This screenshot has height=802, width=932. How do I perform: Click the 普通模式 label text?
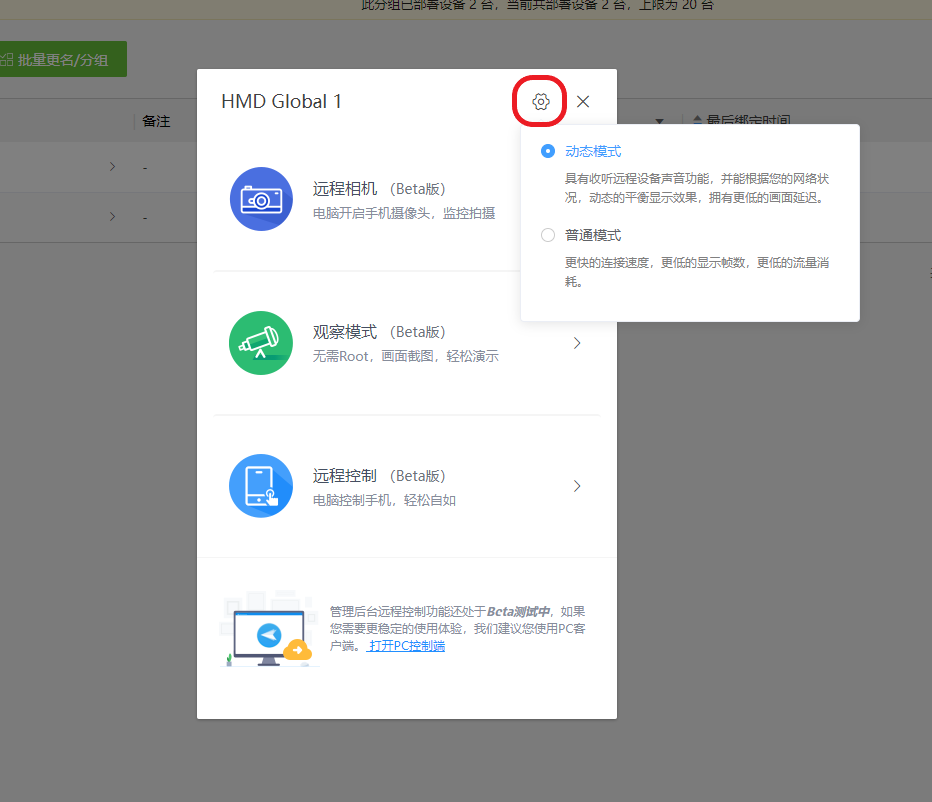click(x=593, y=235)
